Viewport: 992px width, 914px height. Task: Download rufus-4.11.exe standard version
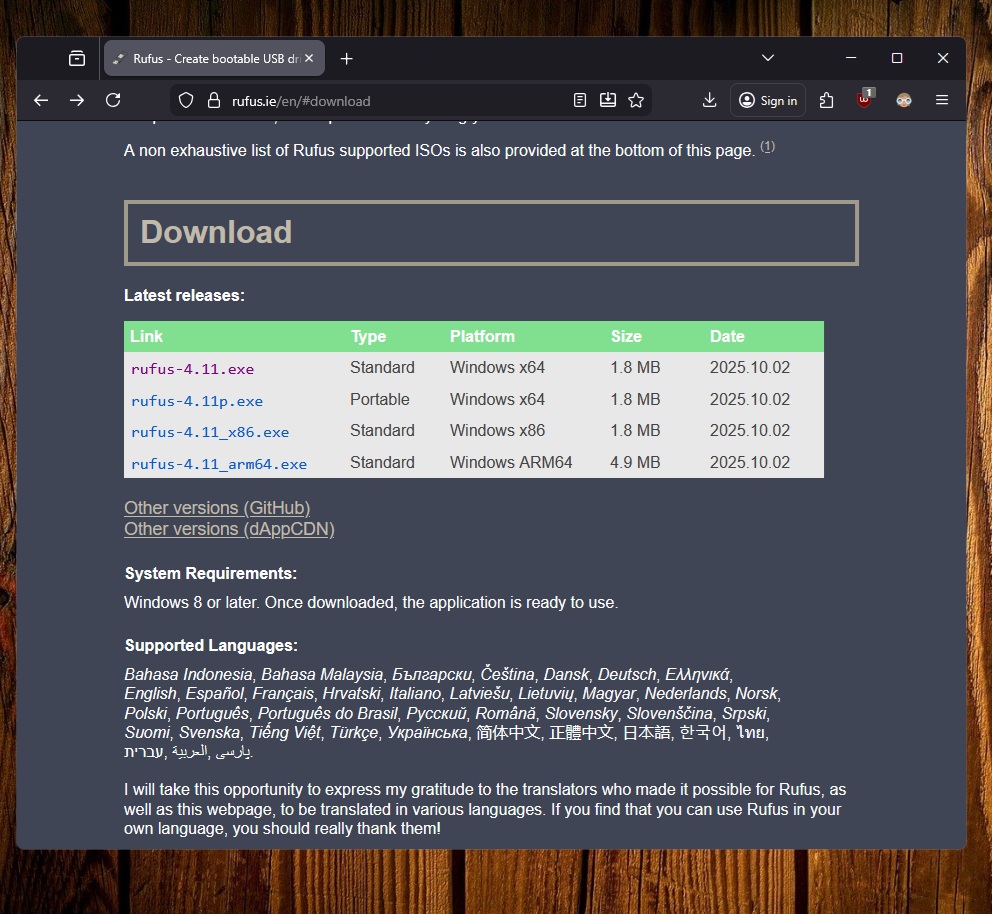(192, 368)
